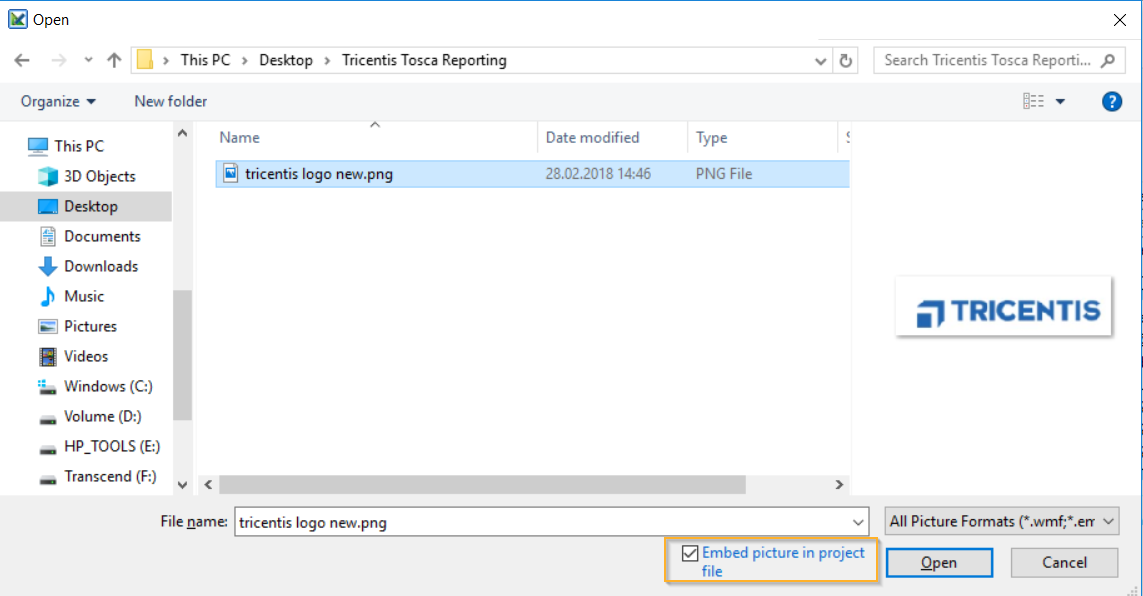The image size is (1143, 596).
Task: Click the file list horizontal scrollbar thumb
Action: (482, 485)
